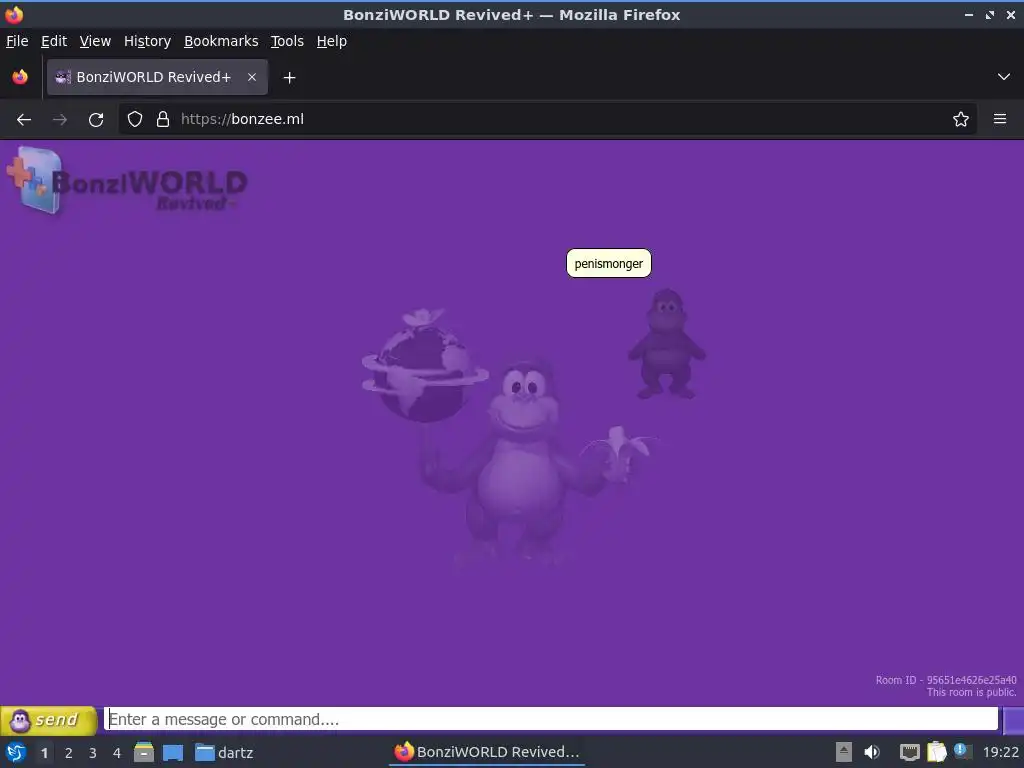Focus the message or command input

click(x=551, y=719)
